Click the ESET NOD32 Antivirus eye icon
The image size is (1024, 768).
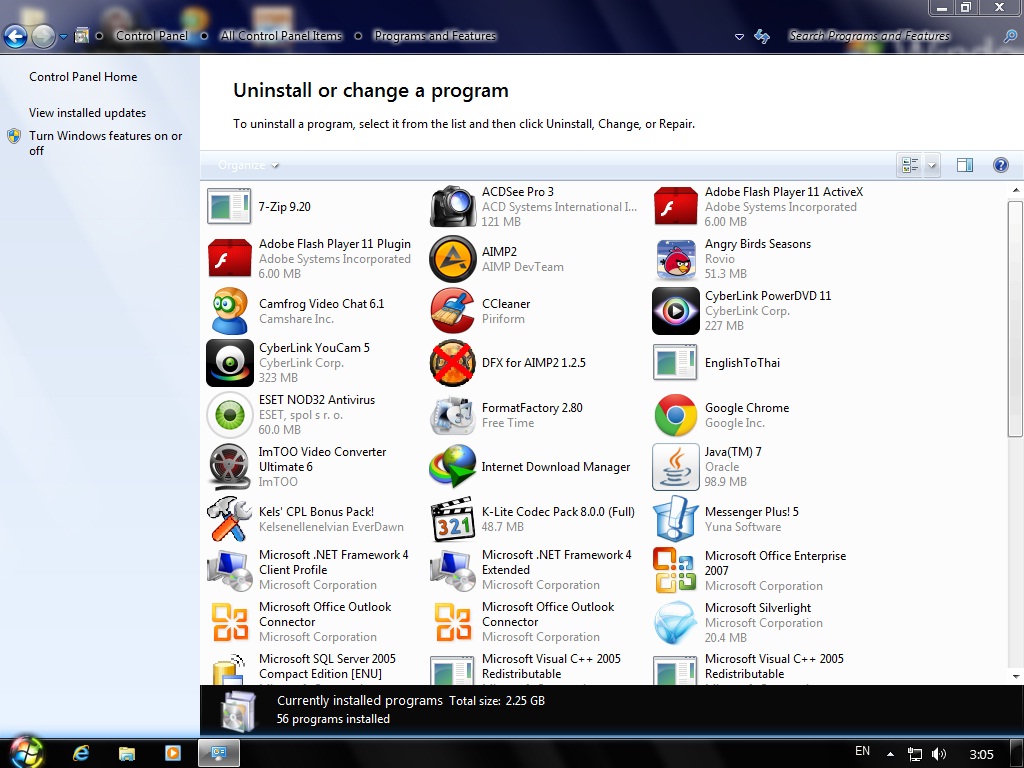[229, 415]
